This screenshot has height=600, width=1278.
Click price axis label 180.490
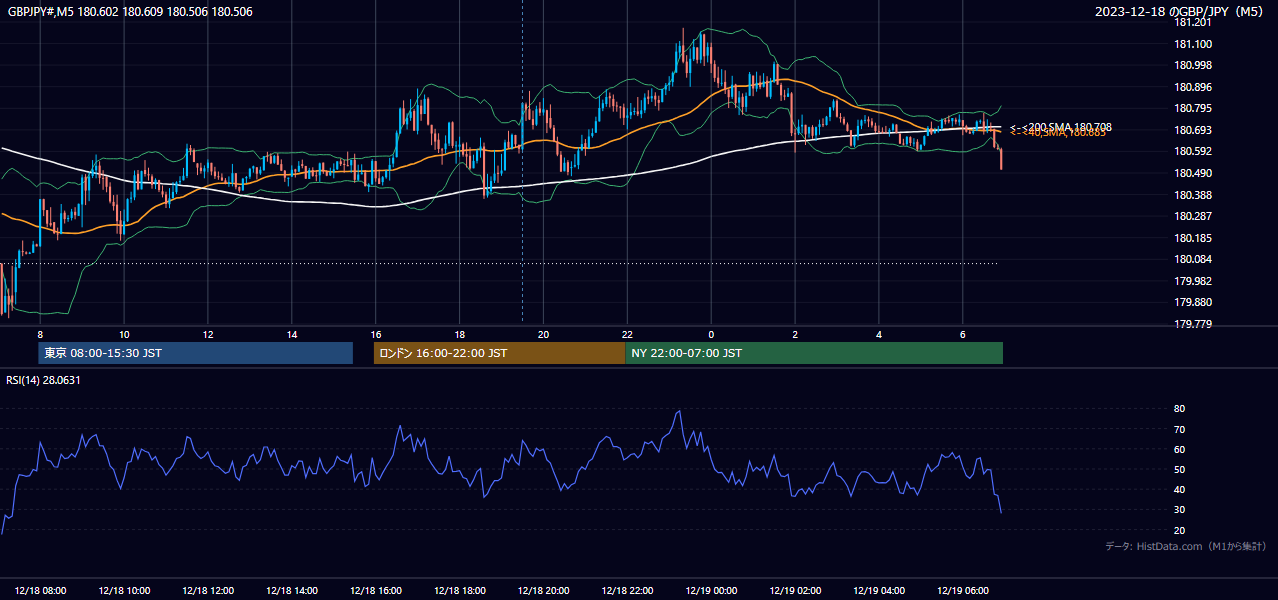[x=1193, y=173]
